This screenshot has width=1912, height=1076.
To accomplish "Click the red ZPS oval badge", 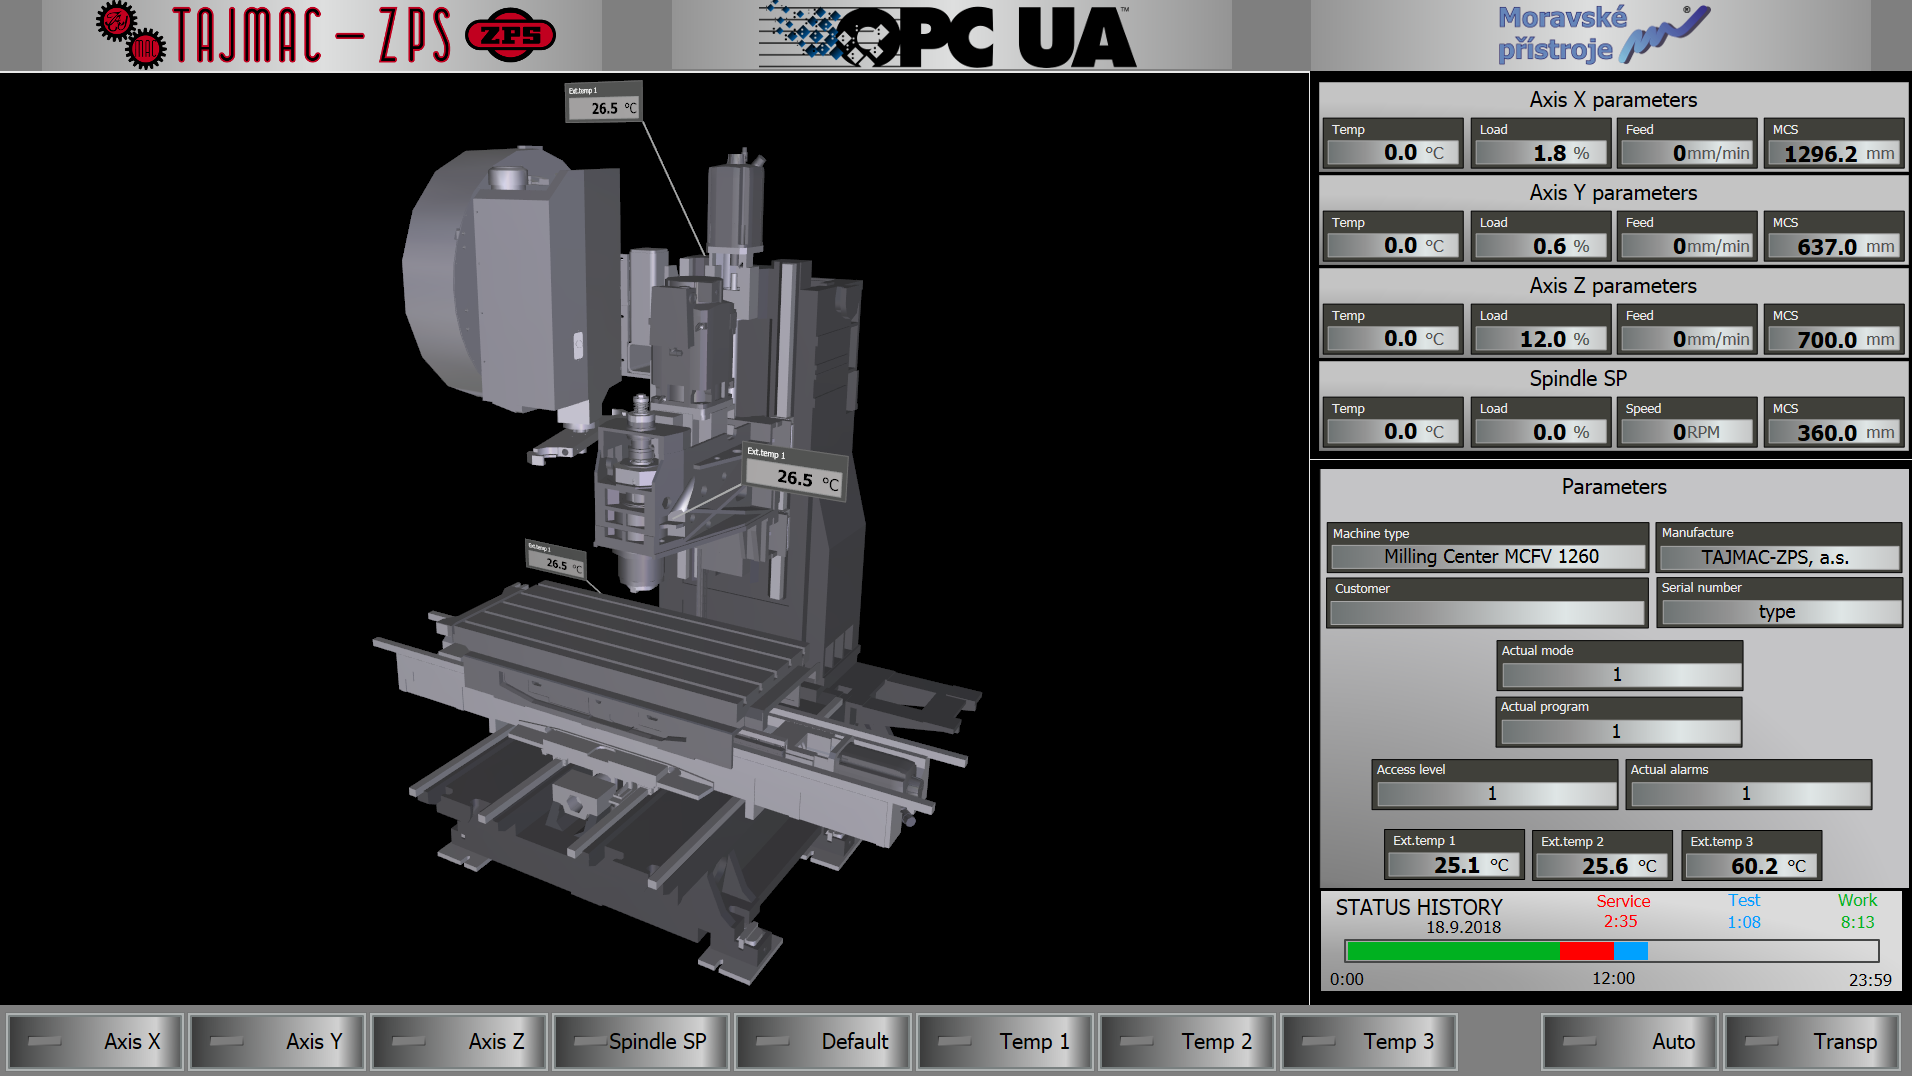I will [510, 35].
